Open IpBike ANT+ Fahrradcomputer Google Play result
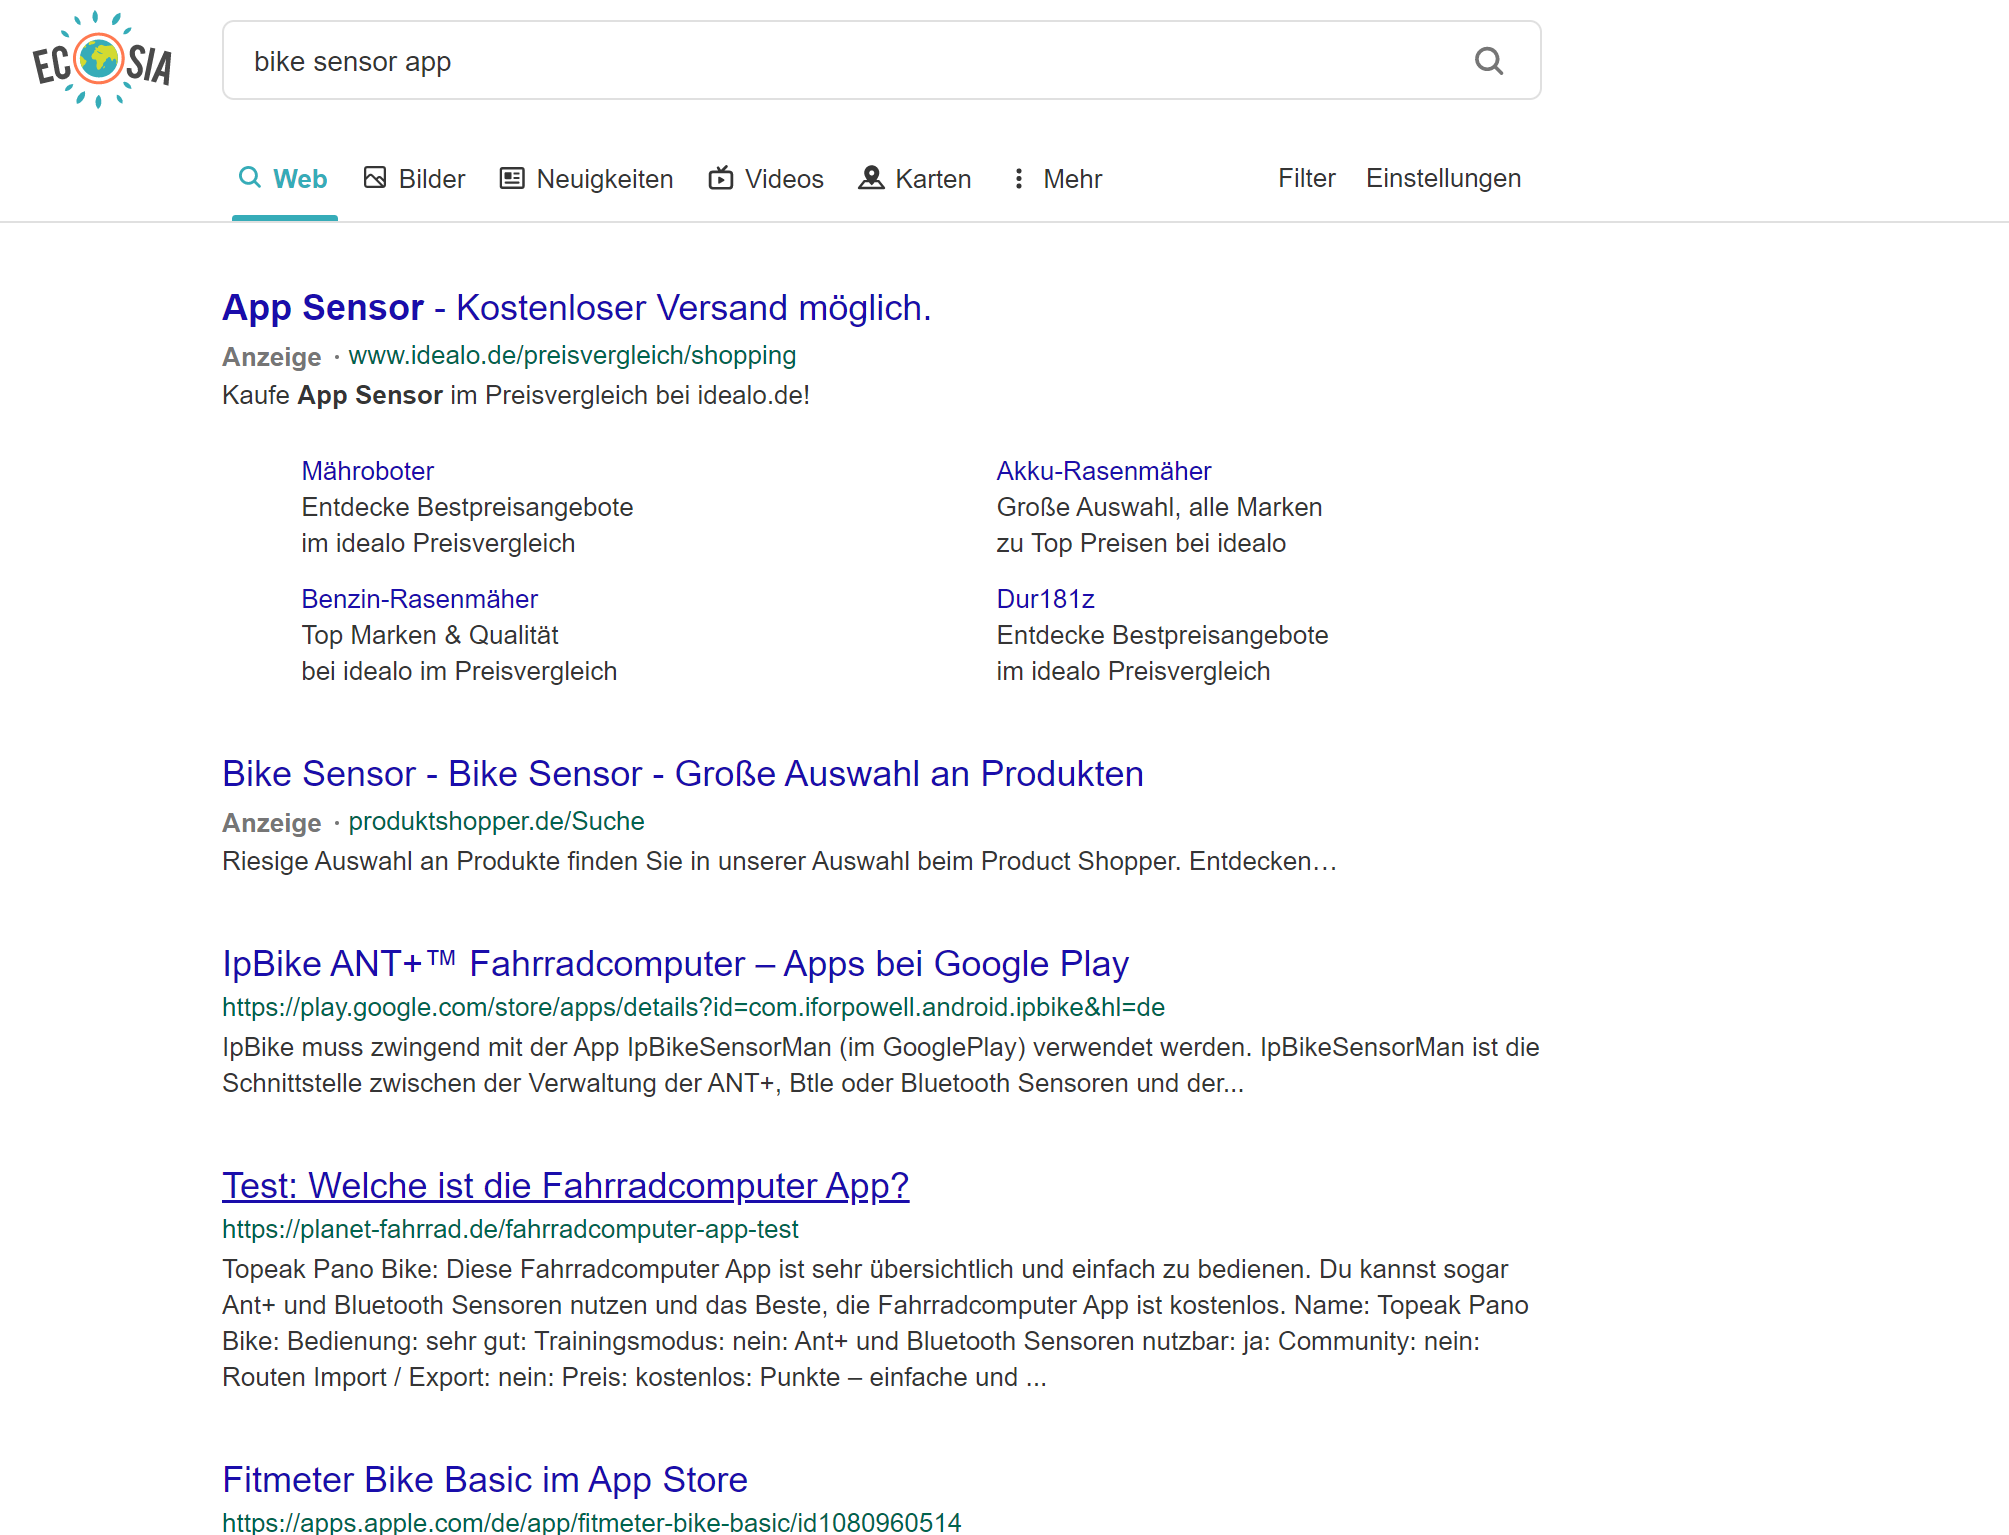2009x1535 pixels. click(x=675, y=963)
